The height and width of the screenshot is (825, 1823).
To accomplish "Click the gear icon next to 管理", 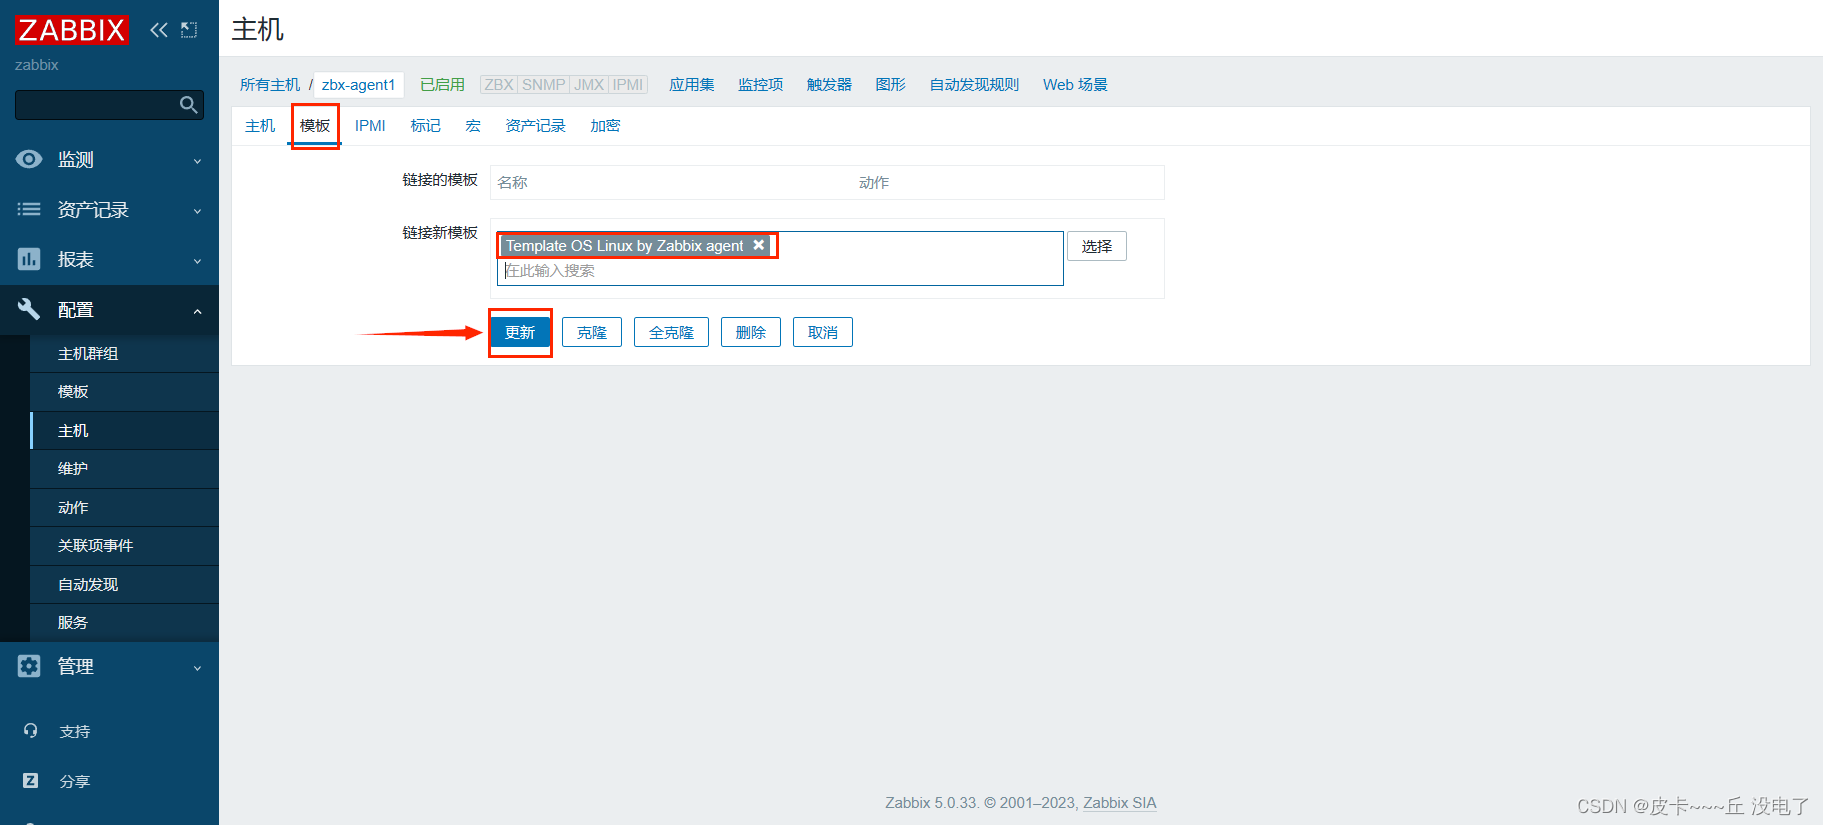I will [x=29, y=666].
